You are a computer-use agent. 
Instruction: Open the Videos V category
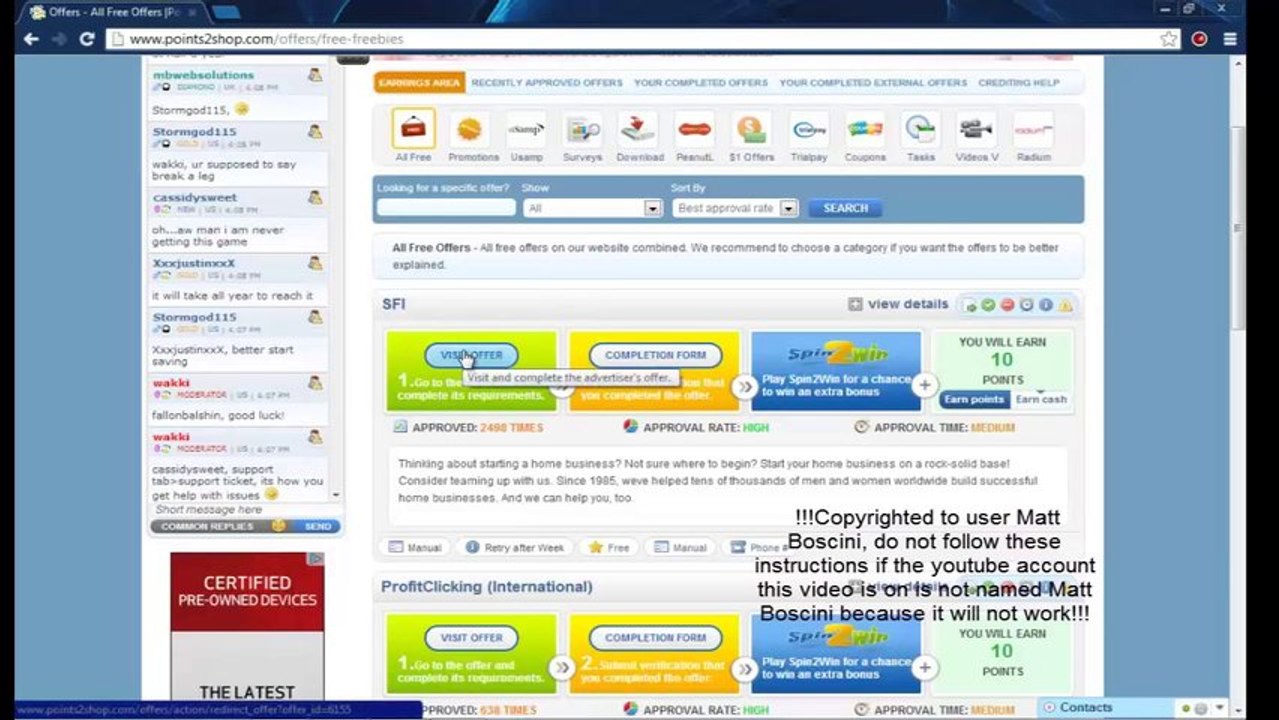(x=976, y=130)
